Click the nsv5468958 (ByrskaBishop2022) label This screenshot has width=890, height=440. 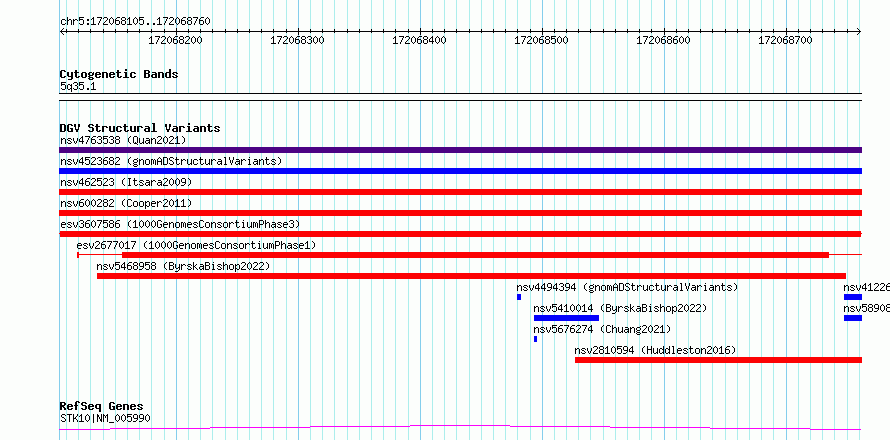(x=183, y=266)
